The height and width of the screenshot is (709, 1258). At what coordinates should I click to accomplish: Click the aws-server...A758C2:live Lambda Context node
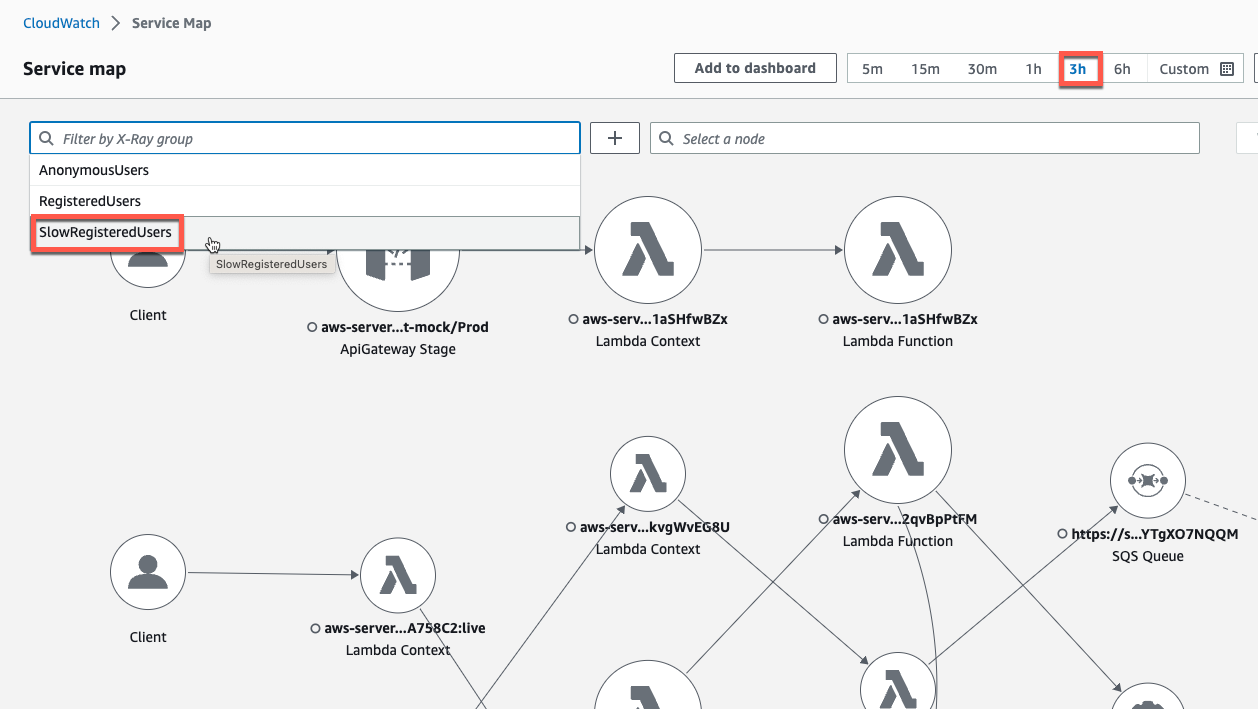pyautogui.click(x=398, y=576)
